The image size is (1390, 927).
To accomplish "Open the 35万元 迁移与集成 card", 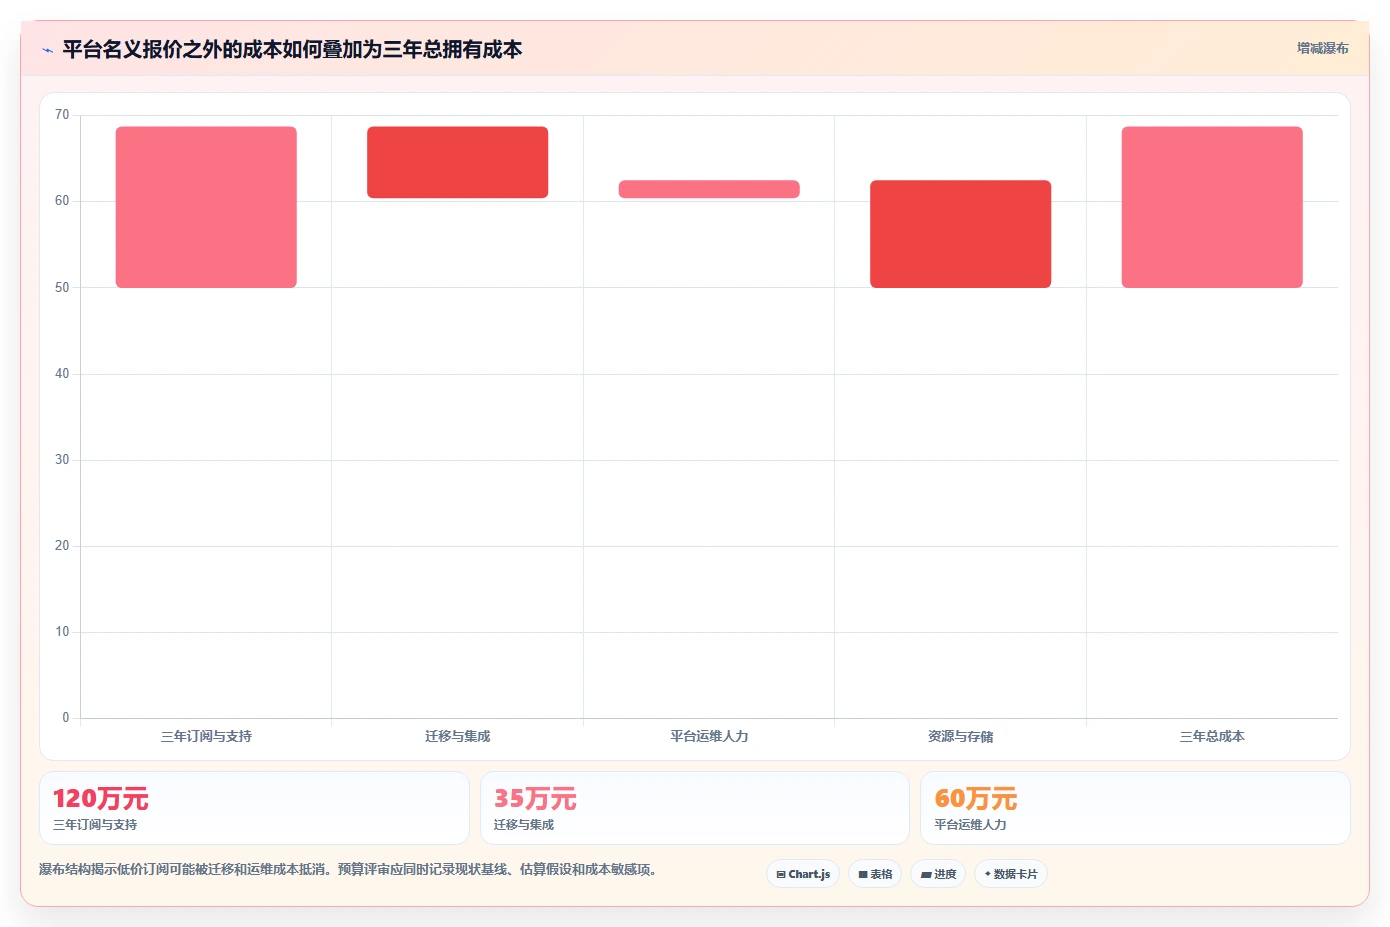I will (x=695, y=808).
